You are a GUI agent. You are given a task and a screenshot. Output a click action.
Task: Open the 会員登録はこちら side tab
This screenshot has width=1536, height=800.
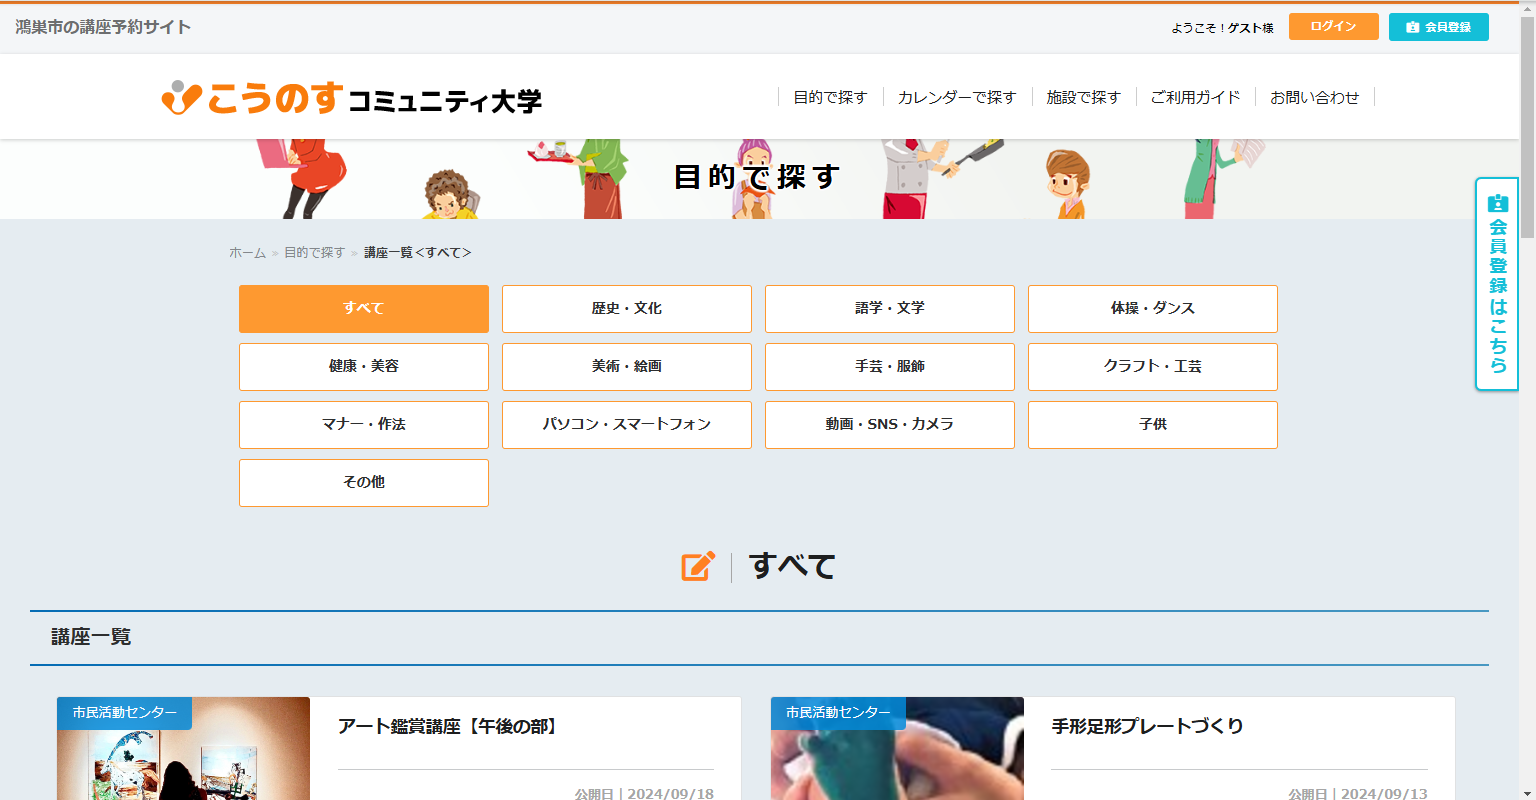click(1496, 284)
